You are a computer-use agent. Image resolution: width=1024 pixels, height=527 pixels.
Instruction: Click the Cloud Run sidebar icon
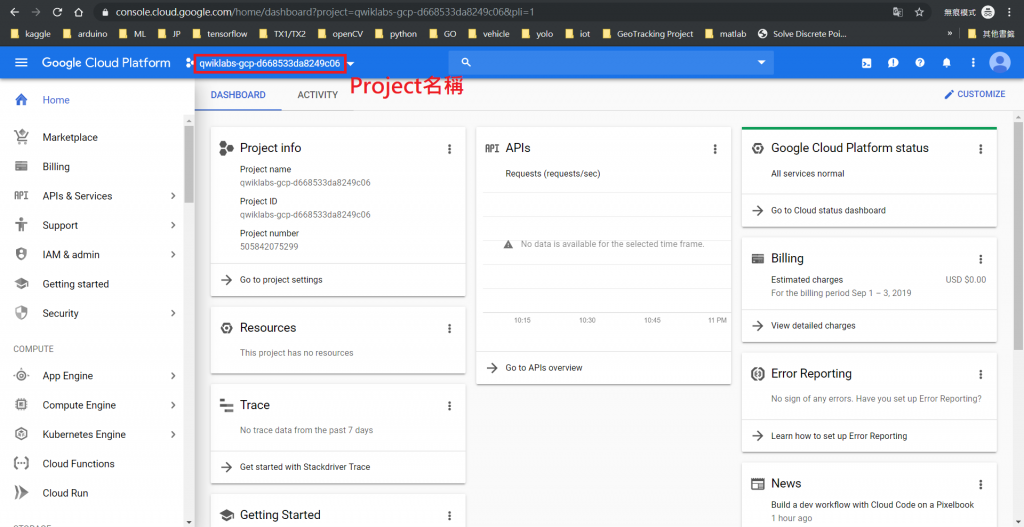tap(22, 493)
